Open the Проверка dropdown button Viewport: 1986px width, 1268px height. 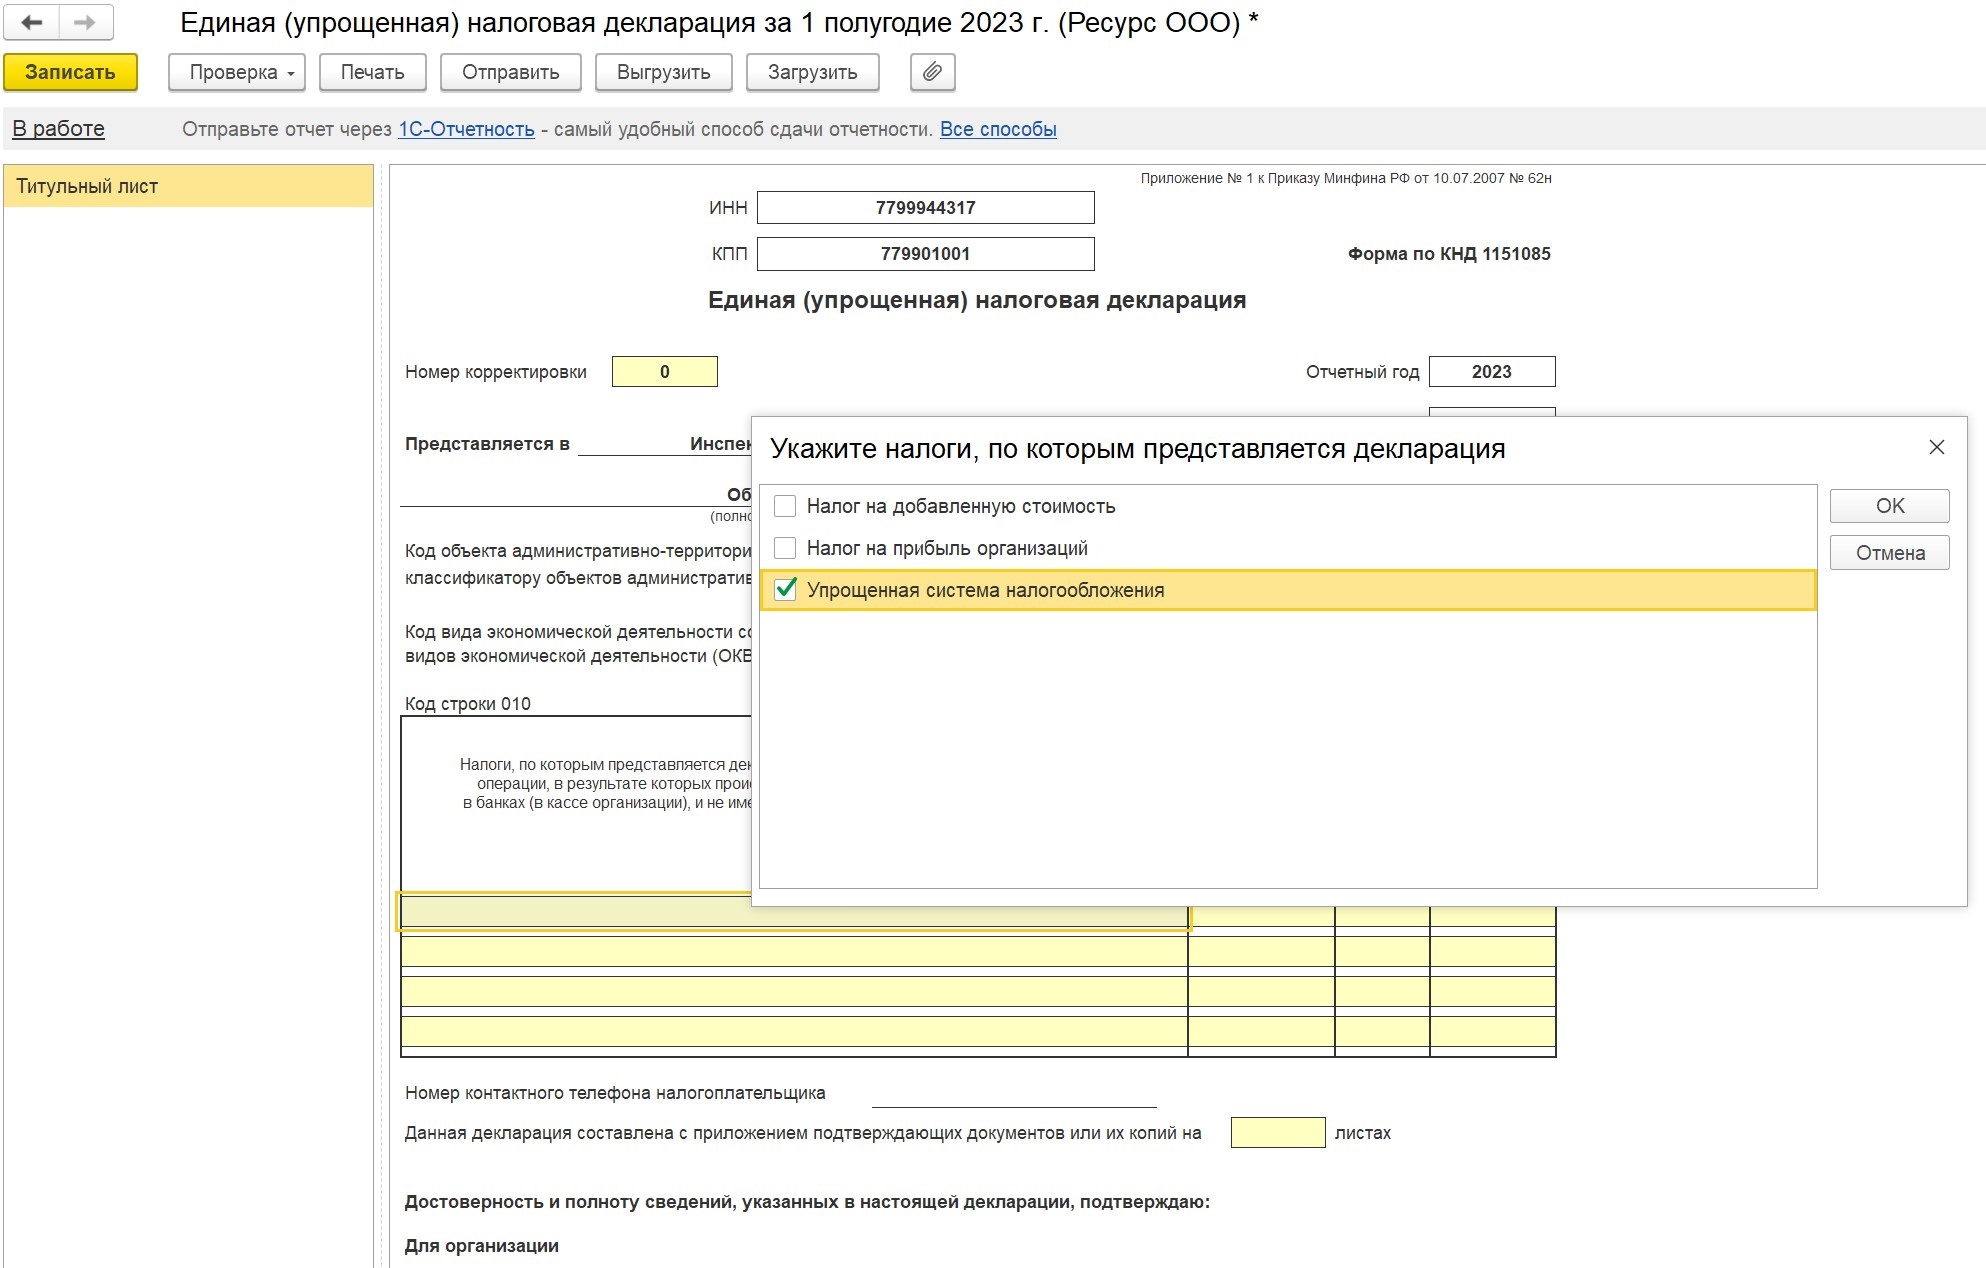[237, 72]
